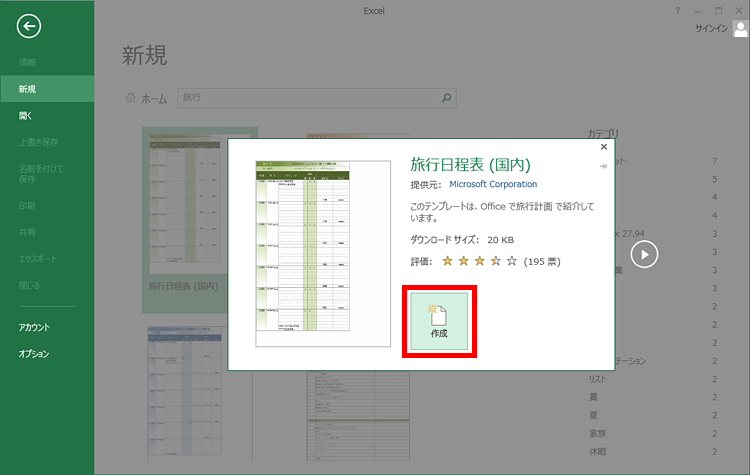Screen dimensions: 750x475
Task: Click the fifth empty rating star
Action: pyautogui.click(x=512, y=261)
